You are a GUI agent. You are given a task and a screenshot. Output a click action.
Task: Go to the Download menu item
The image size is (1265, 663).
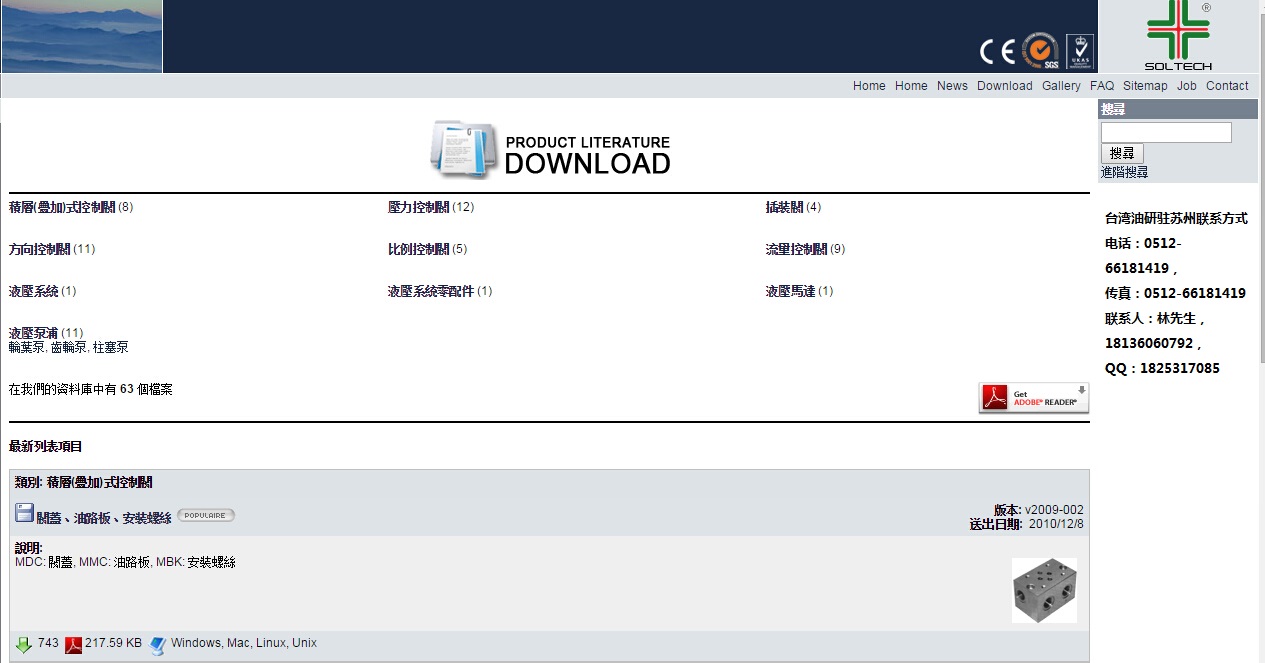pyautogui.click(x=1005, y=86)
